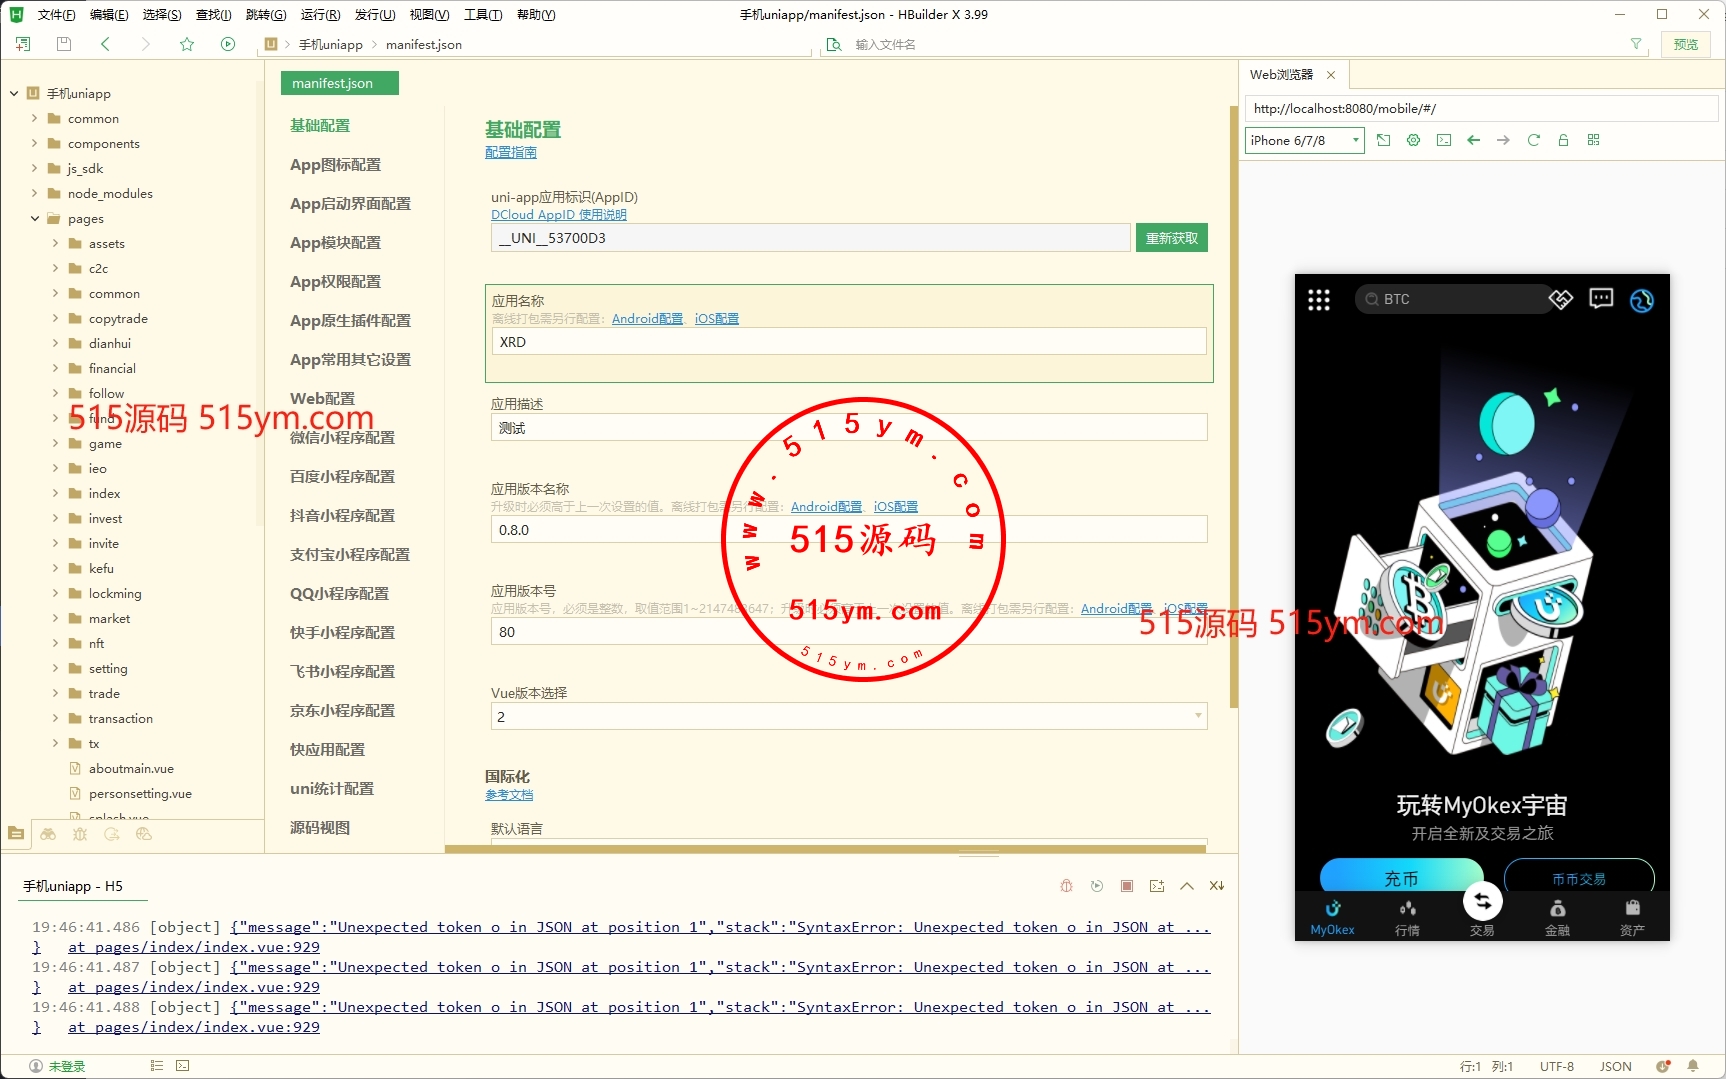Click the star bookmark icon in the toolbar
Image resolution: width=1726 pixels, height=1079 pixels.
pyautogui.click(x=187, y=44)
